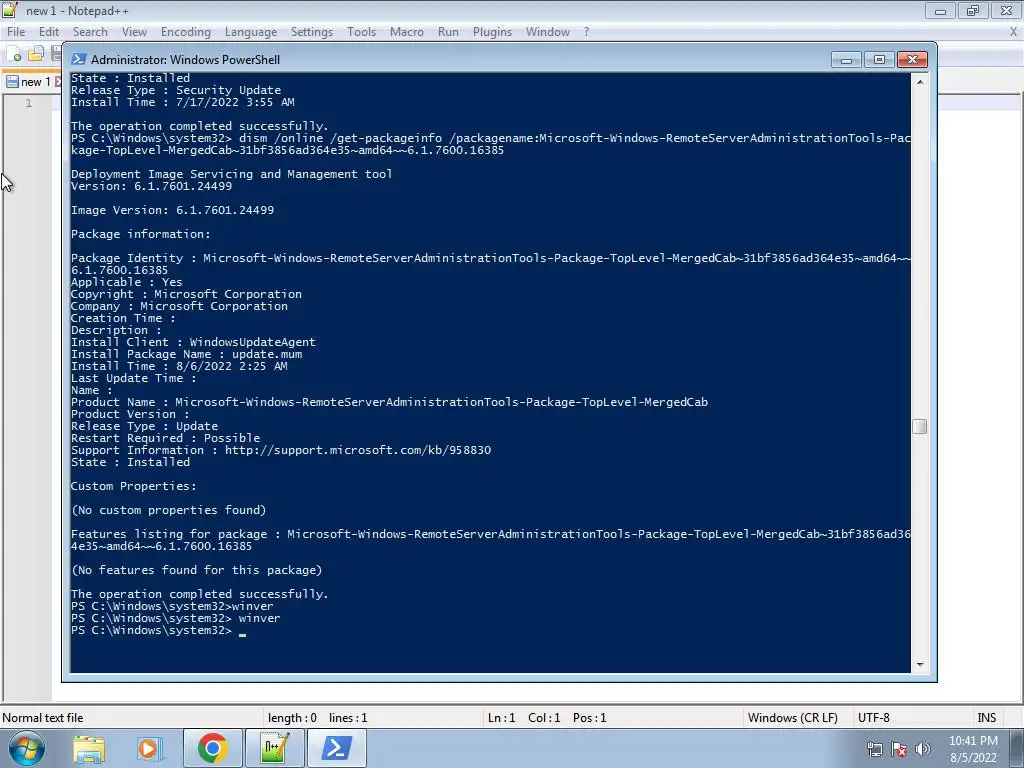Open the taskbar clock showing 10:41 PM
Viewport: 1024px width, 768px height.
tap(973, 749)
